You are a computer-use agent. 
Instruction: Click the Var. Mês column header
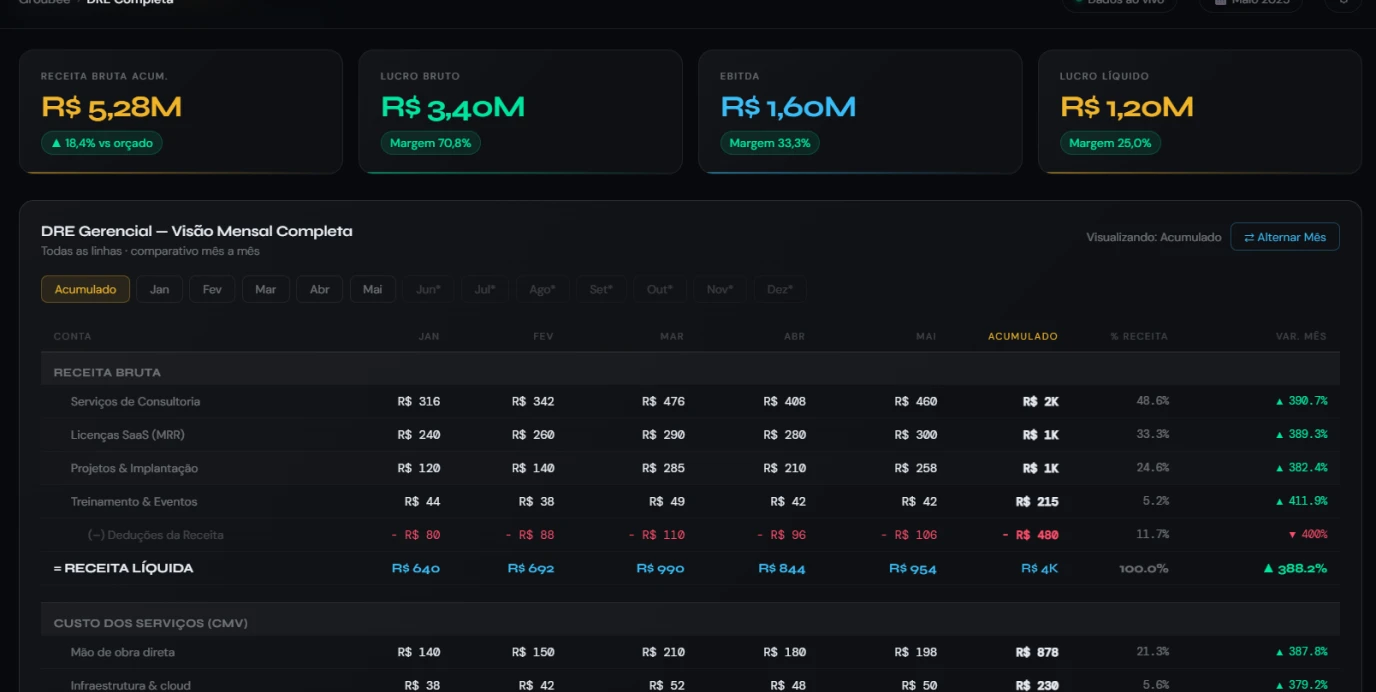(1301, 336)
